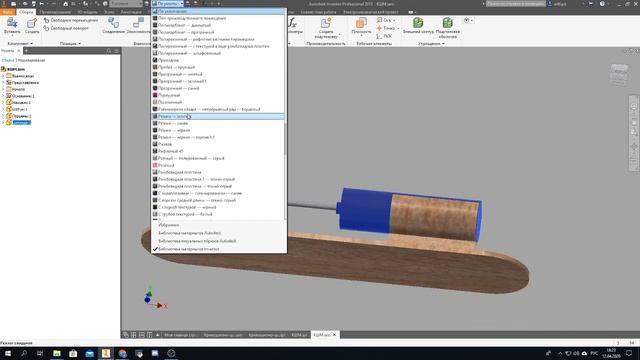Open the fx parameters tool
Screen dimensions: 640x360
[293, 23]
